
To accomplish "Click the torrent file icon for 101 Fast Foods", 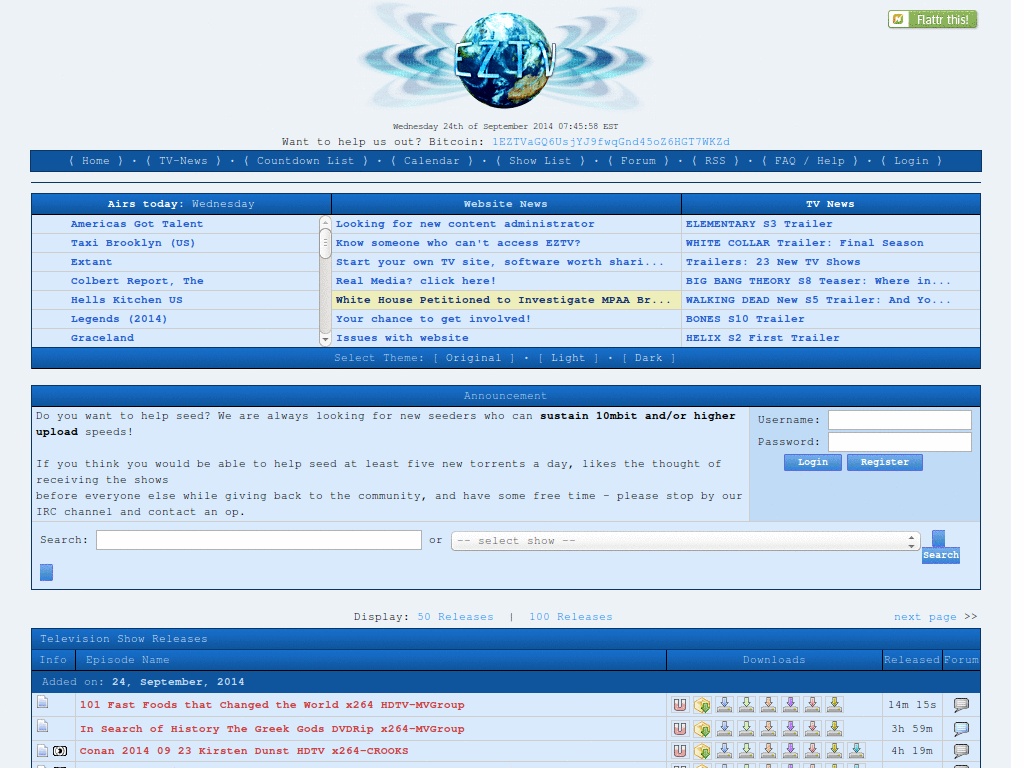I will tap(702, 705).
